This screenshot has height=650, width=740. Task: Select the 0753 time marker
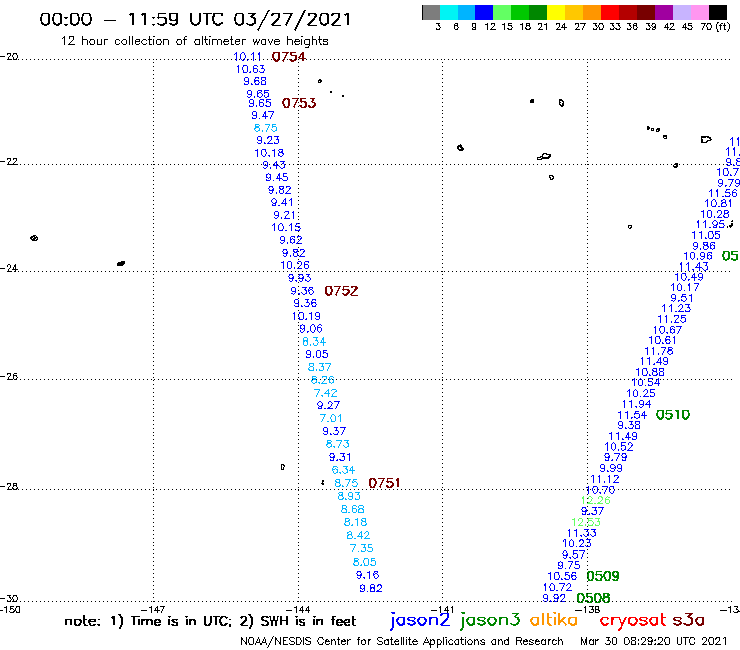(299, 103)
